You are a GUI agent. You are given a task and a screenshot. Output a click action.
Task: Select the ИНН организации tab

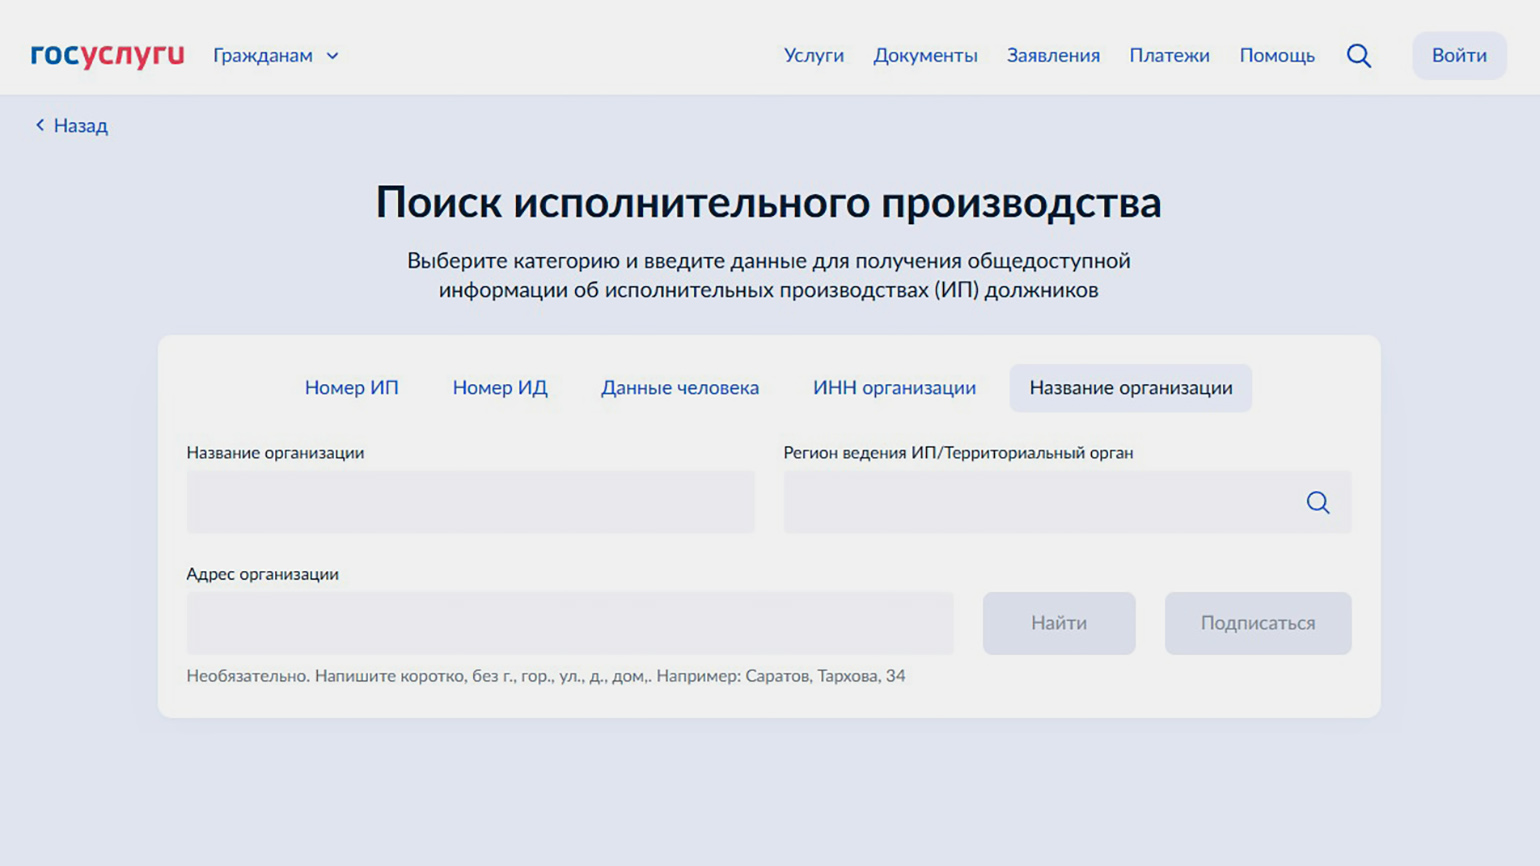(x=893, y=388)
